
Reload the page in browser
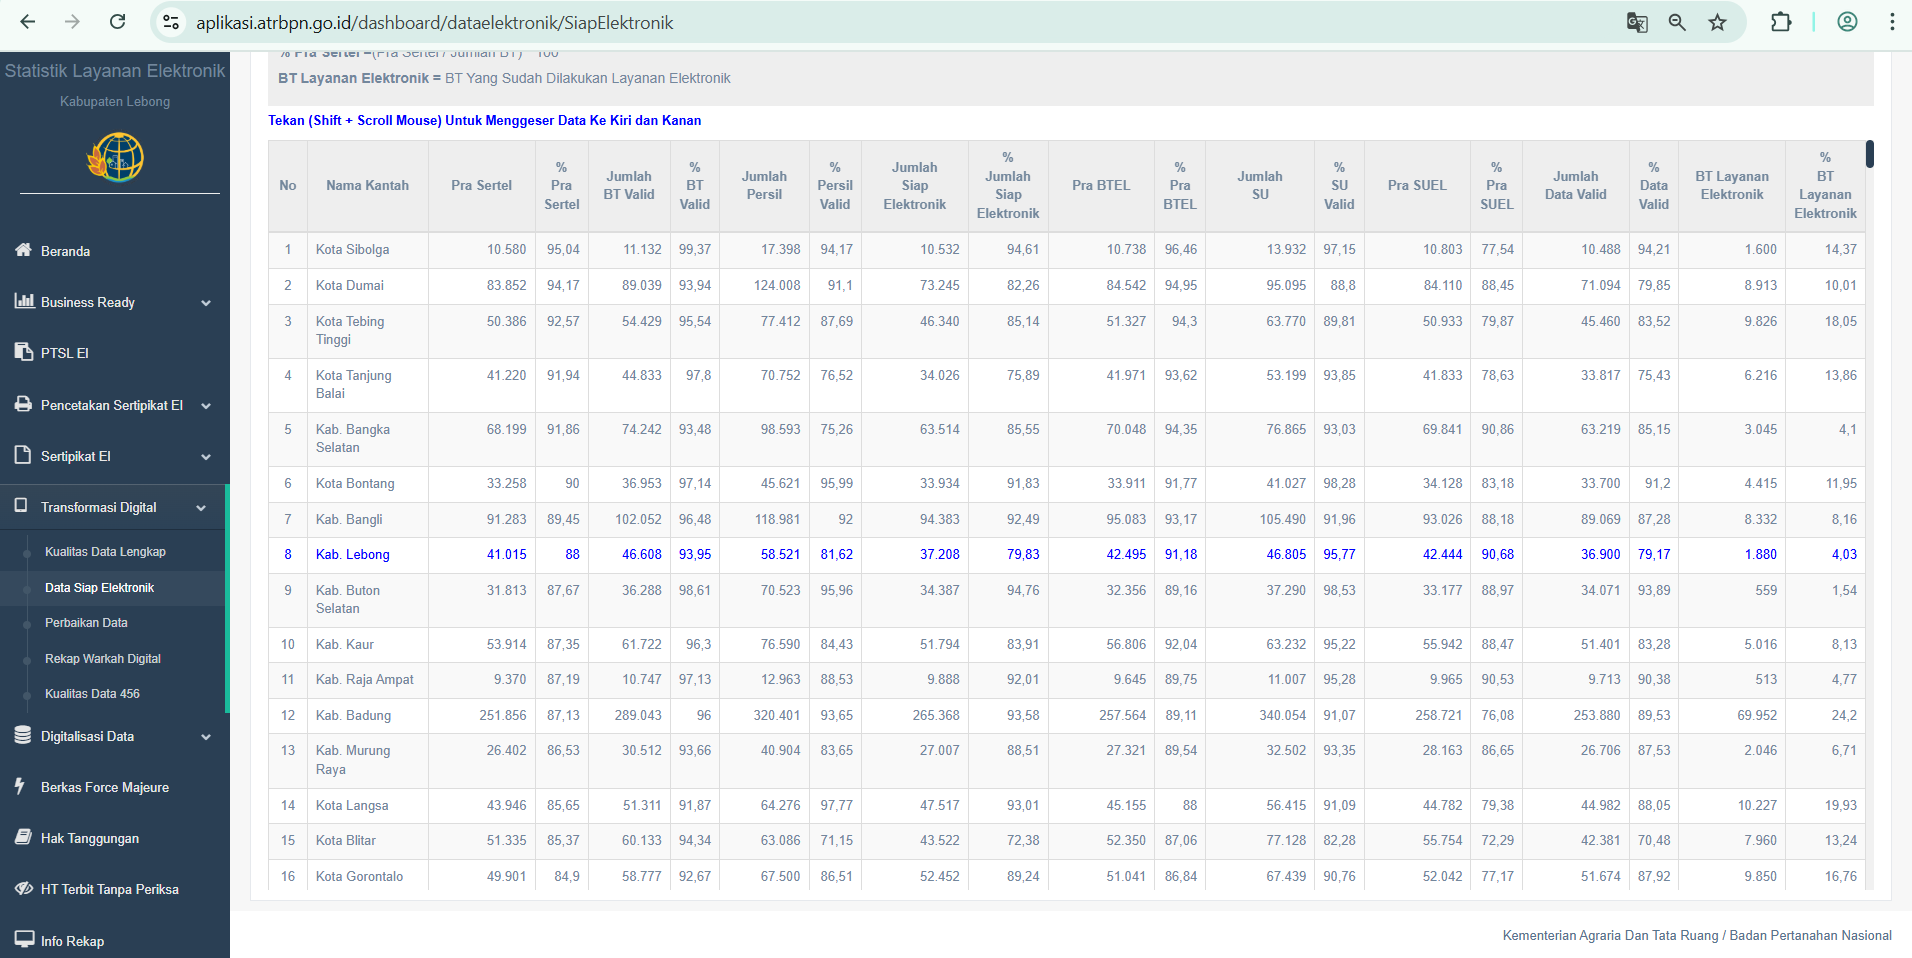click(x=117, y=22)
